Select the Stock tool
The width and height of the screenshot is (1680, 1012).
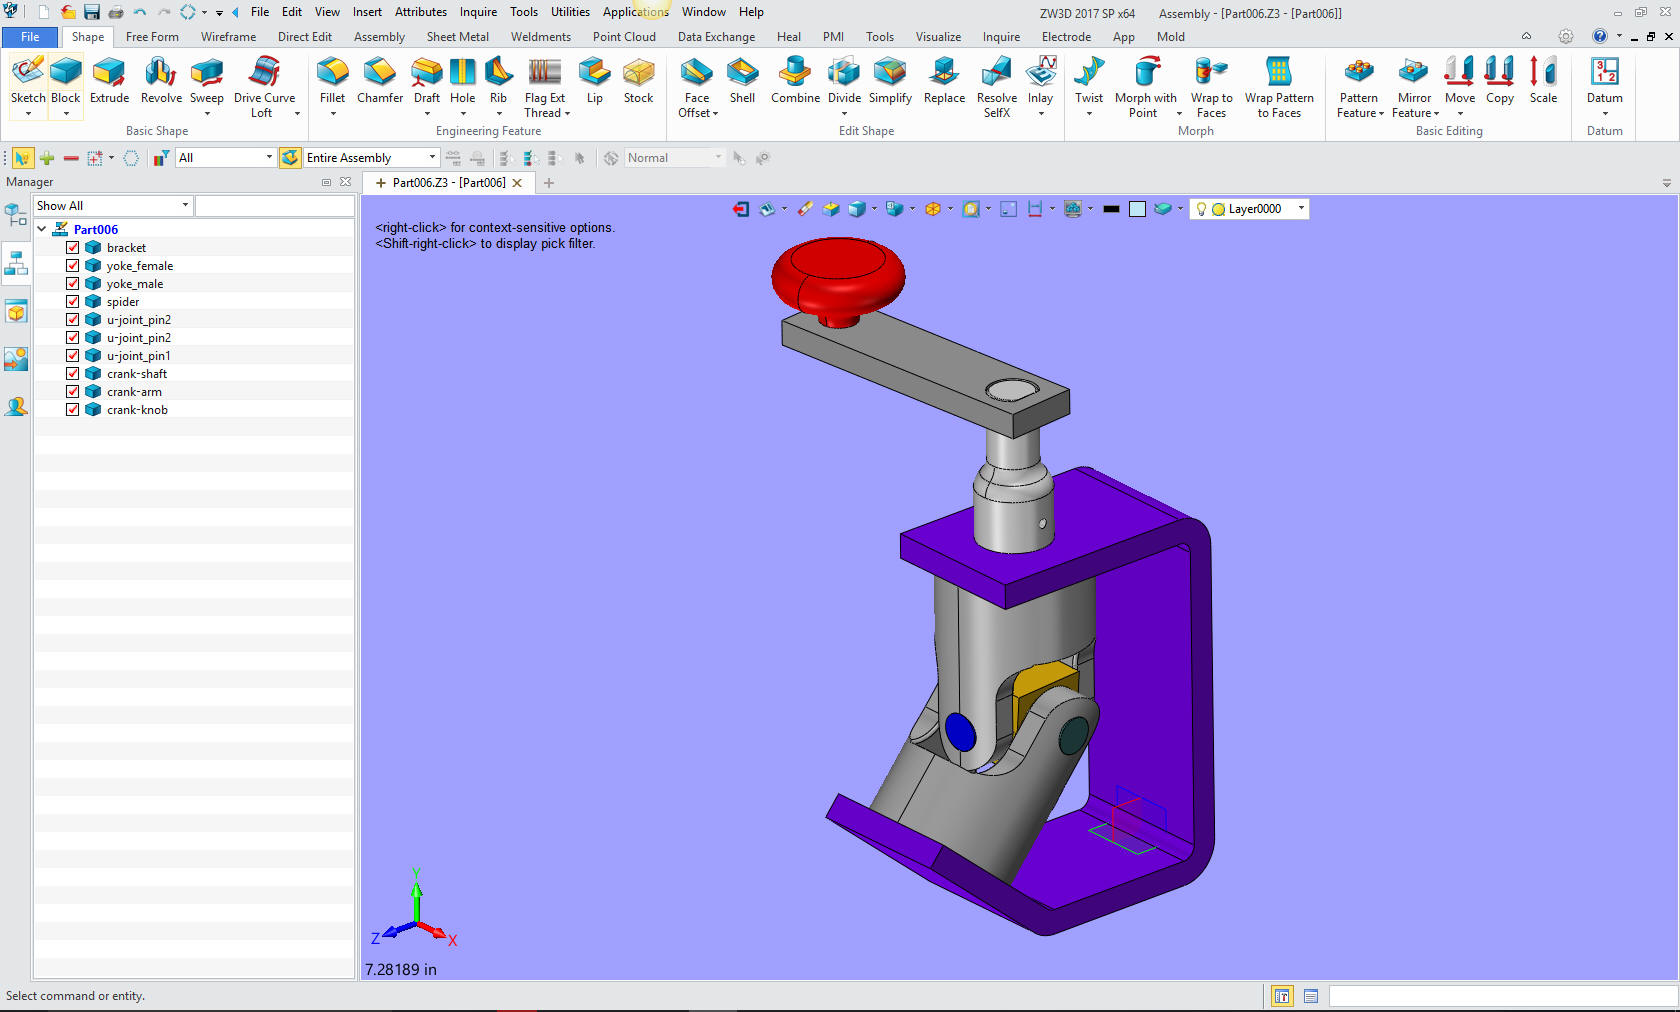pyautogui.click(x=638, y=80)
